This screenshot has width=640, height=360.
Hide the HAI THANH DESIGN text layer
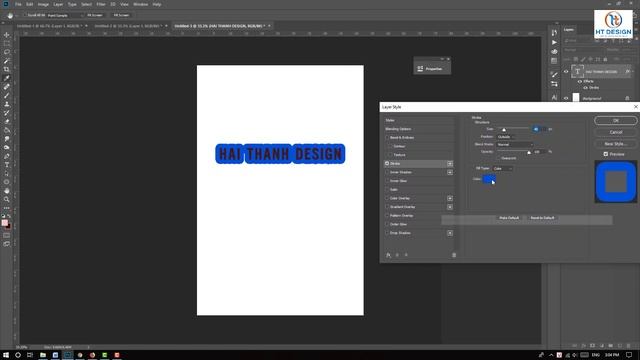click(566, 71)
